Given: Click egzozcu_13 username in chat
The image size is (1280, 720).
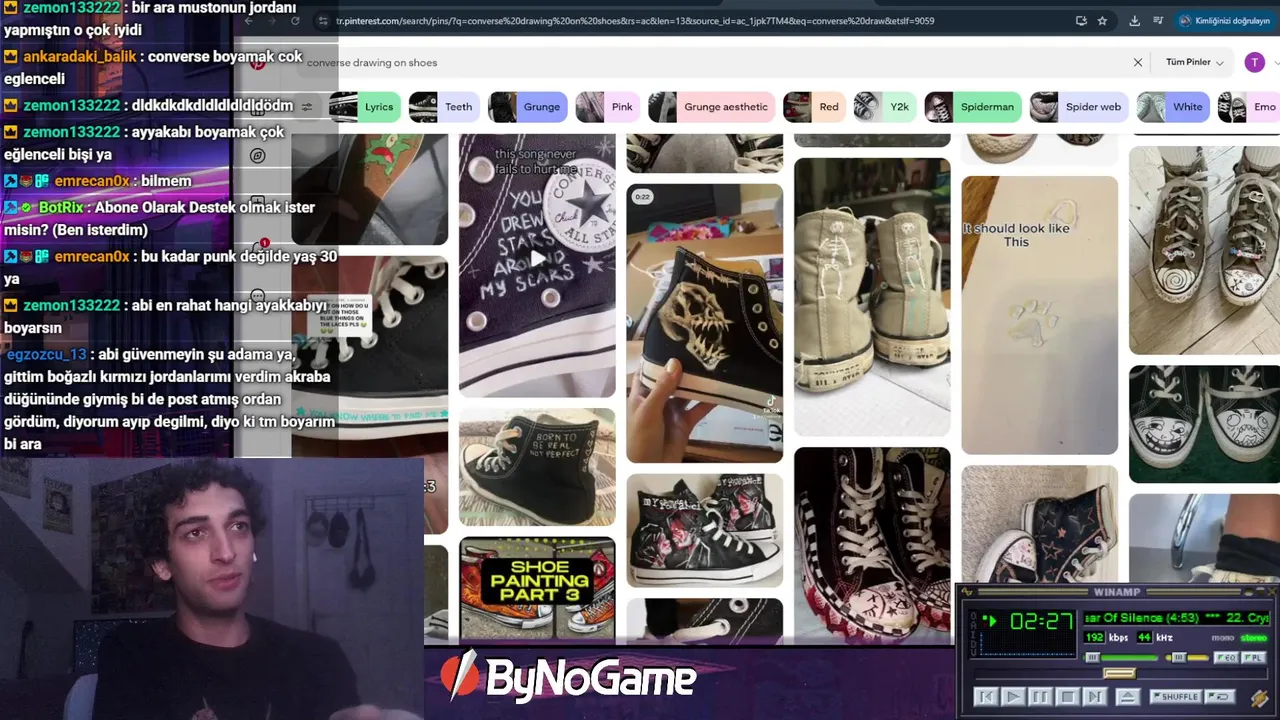Looking at the screenshot, I should (46, 354).
